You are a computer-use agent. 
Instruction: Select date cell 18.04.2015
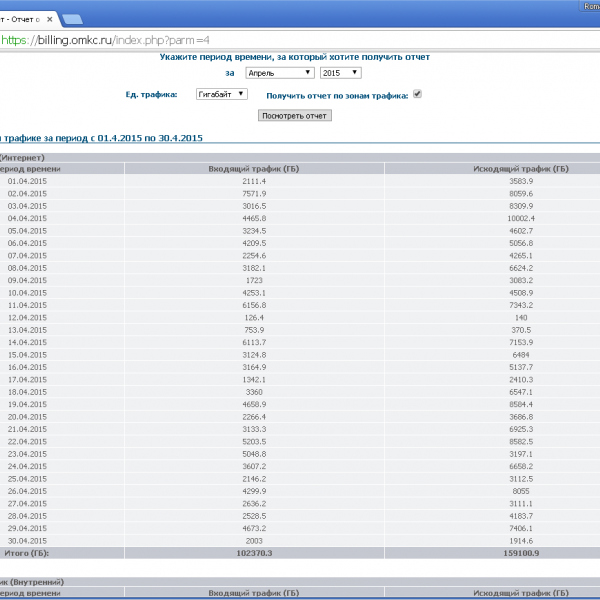pos(27,392)
